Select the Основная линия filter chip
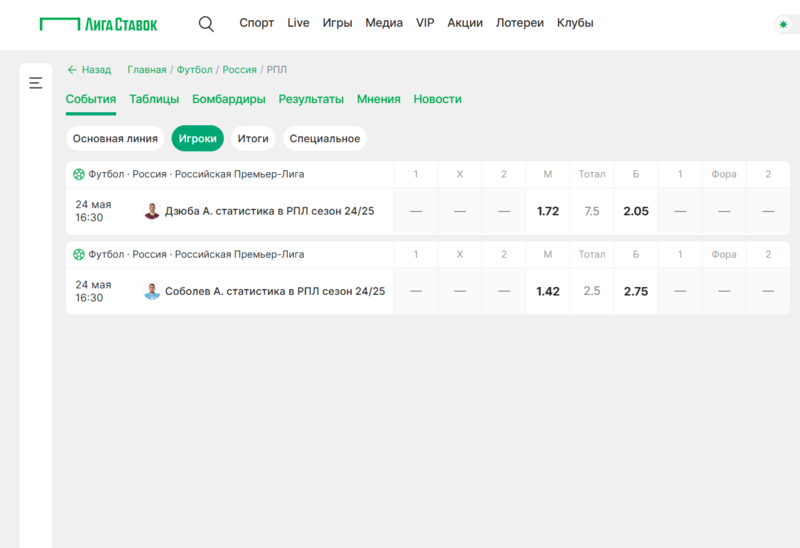This screenshot has width=800, height=548. 115,139
